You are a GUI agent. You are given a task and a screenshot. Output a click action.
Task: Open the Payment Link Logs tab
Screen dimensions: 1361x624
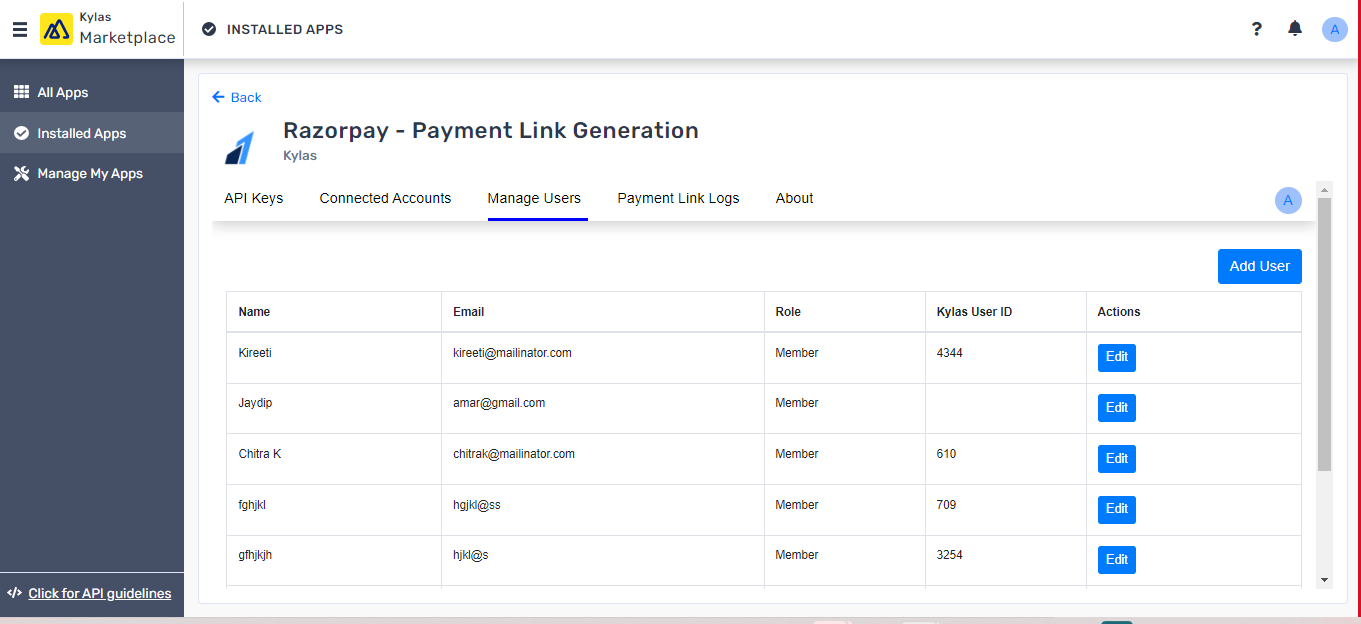tap(678, 198)
